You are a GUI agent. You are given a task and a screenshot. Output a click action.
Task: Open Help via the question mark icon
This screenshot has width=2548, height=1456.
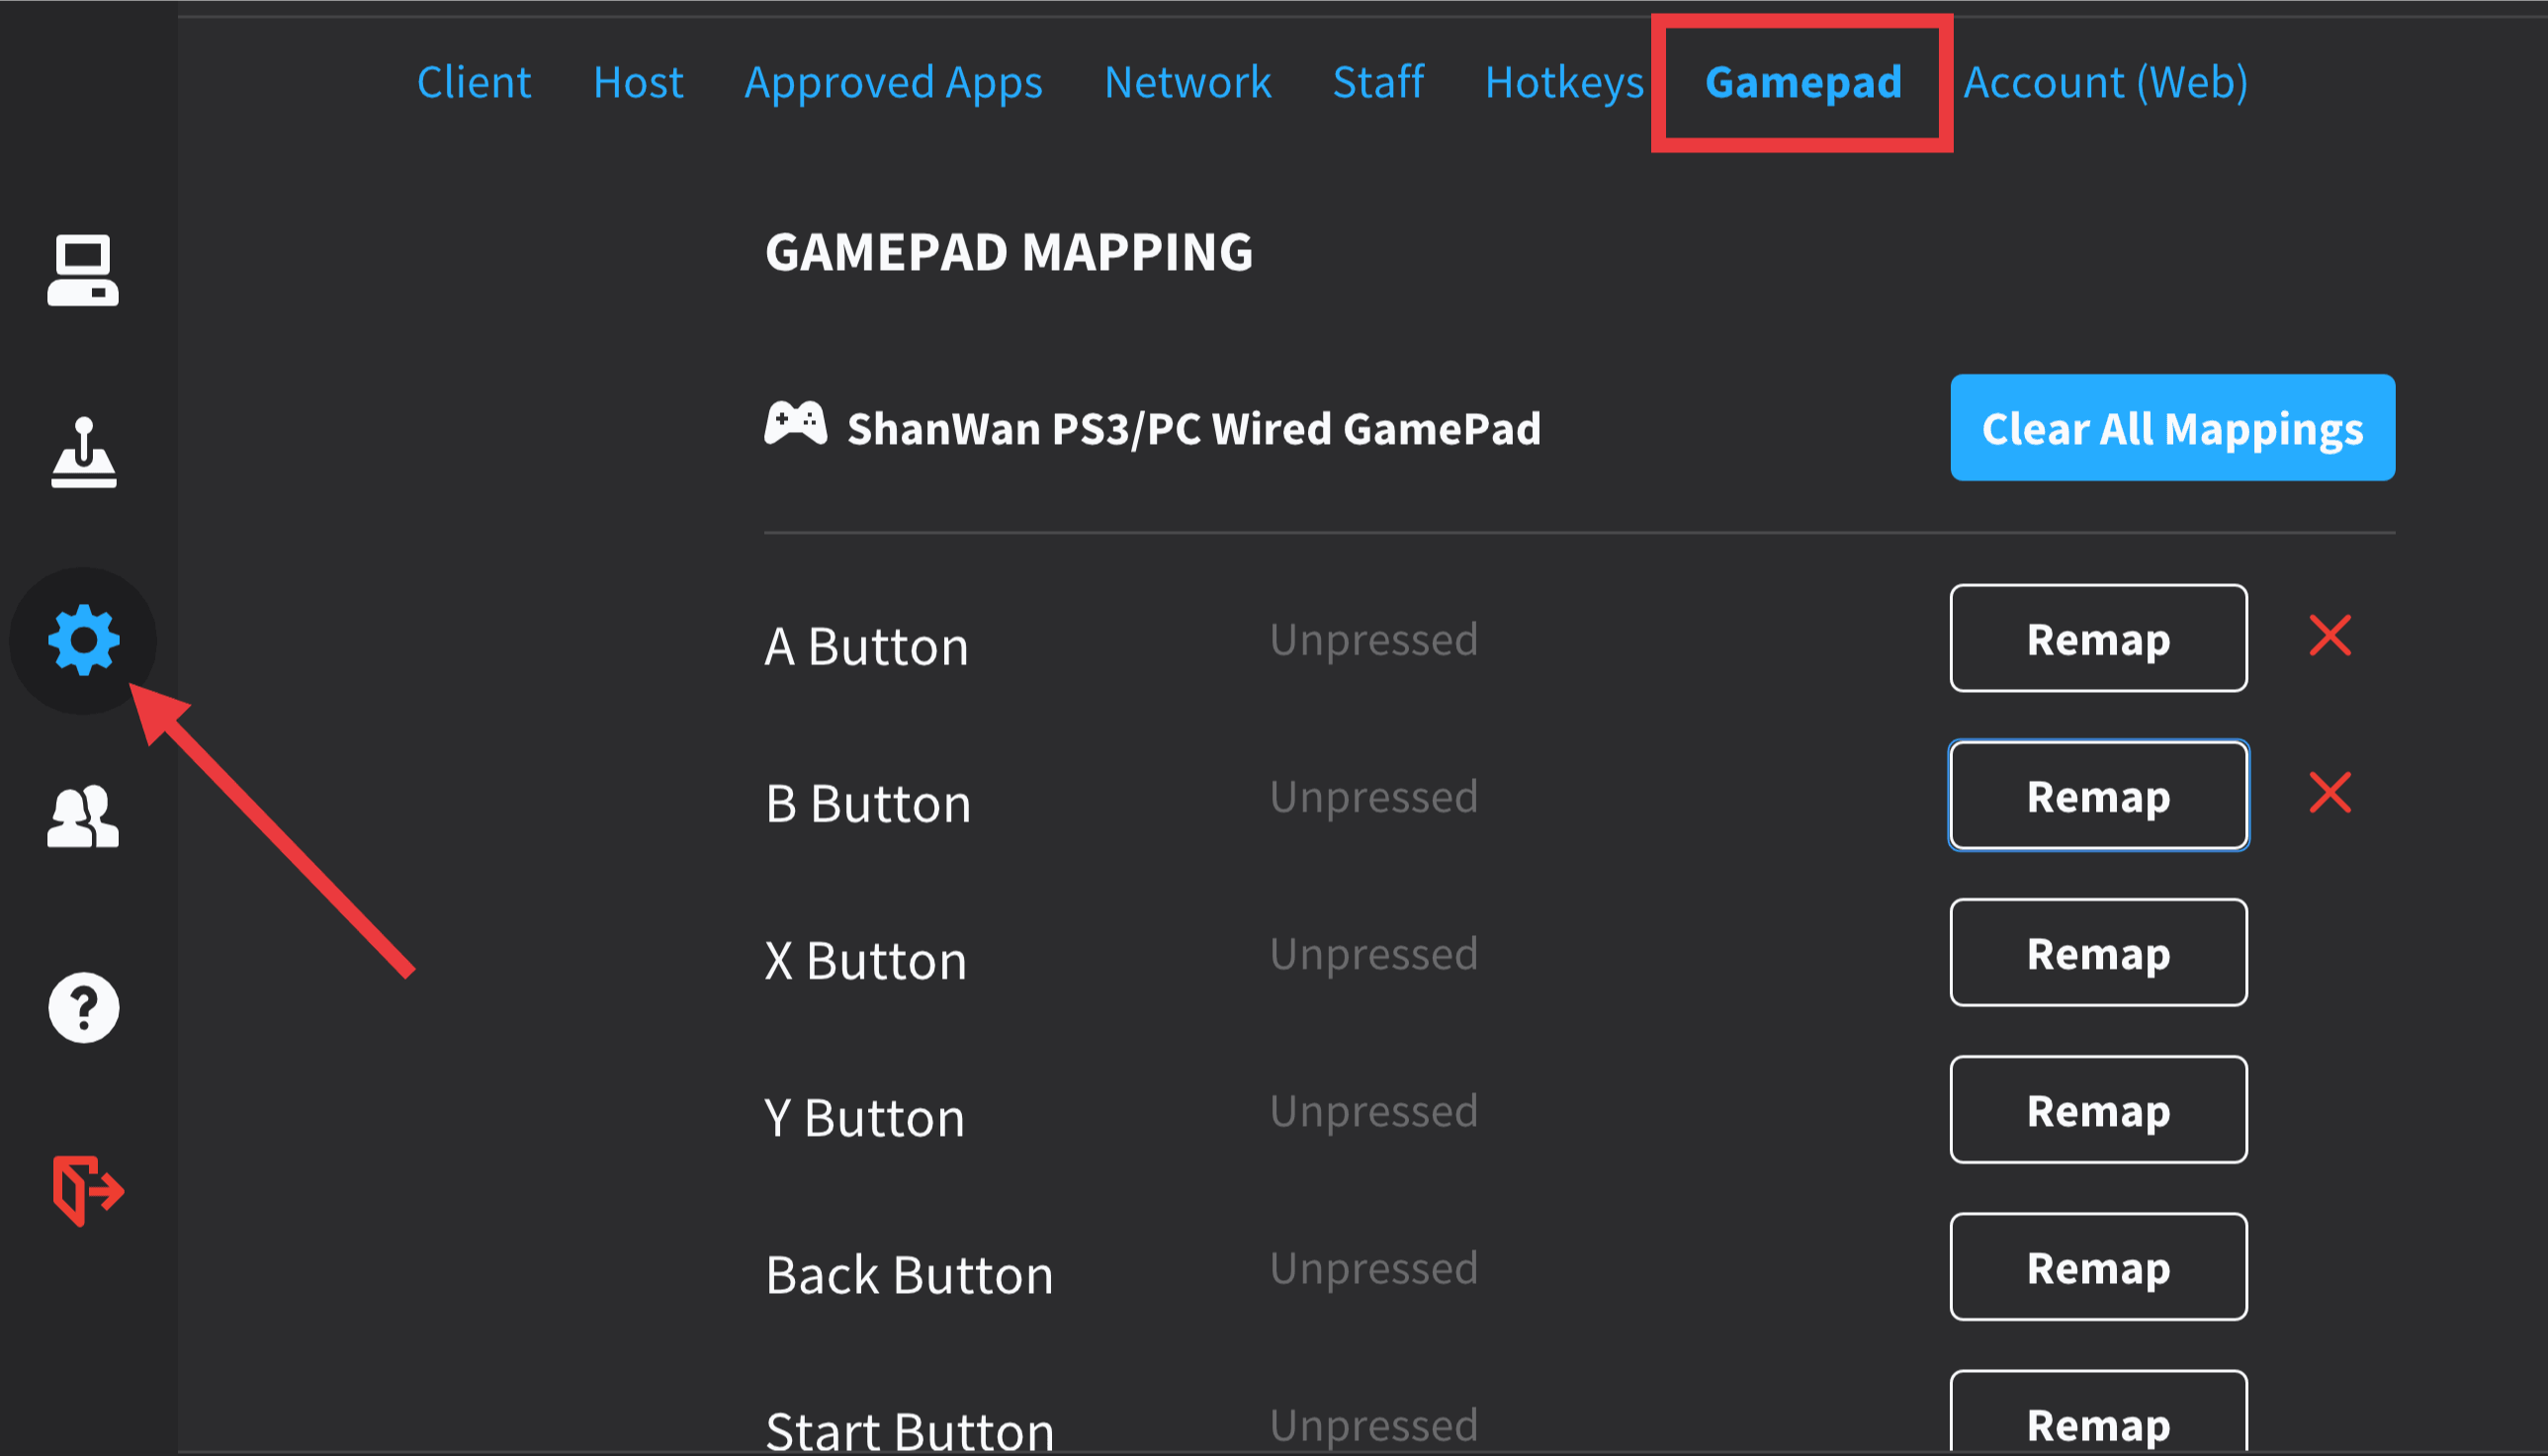tap(83, 1008)
